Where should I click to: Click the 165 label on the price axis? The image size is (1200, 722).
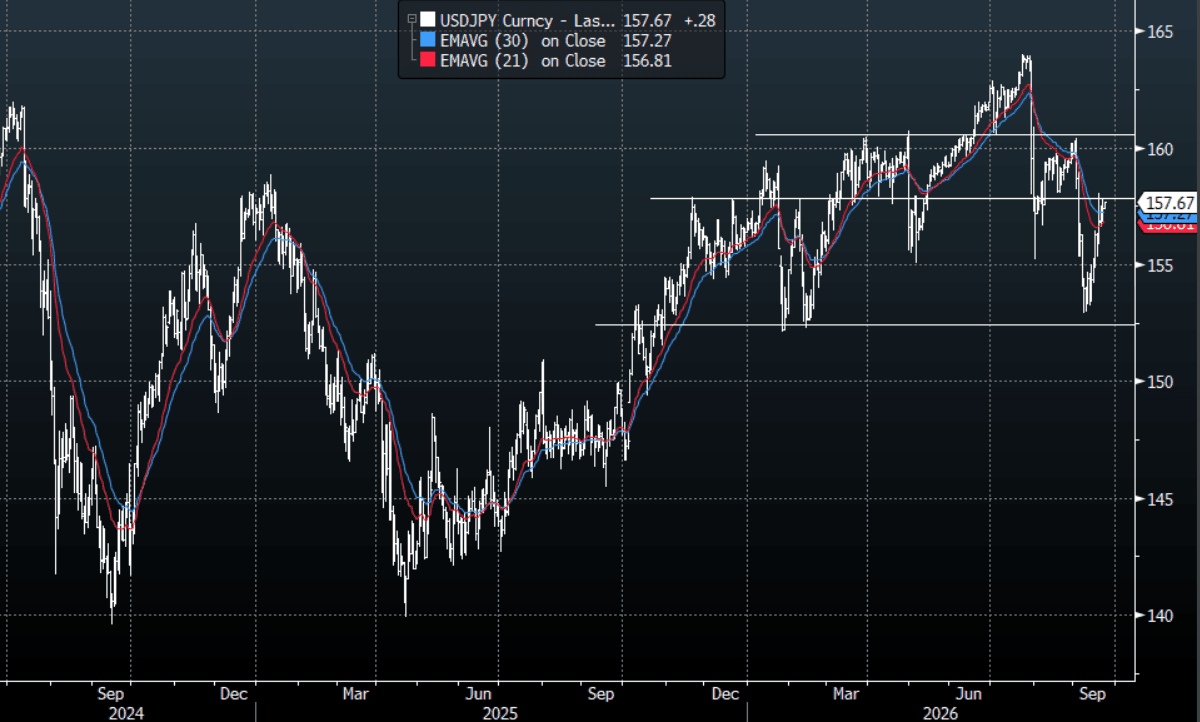coord(1159,32)
